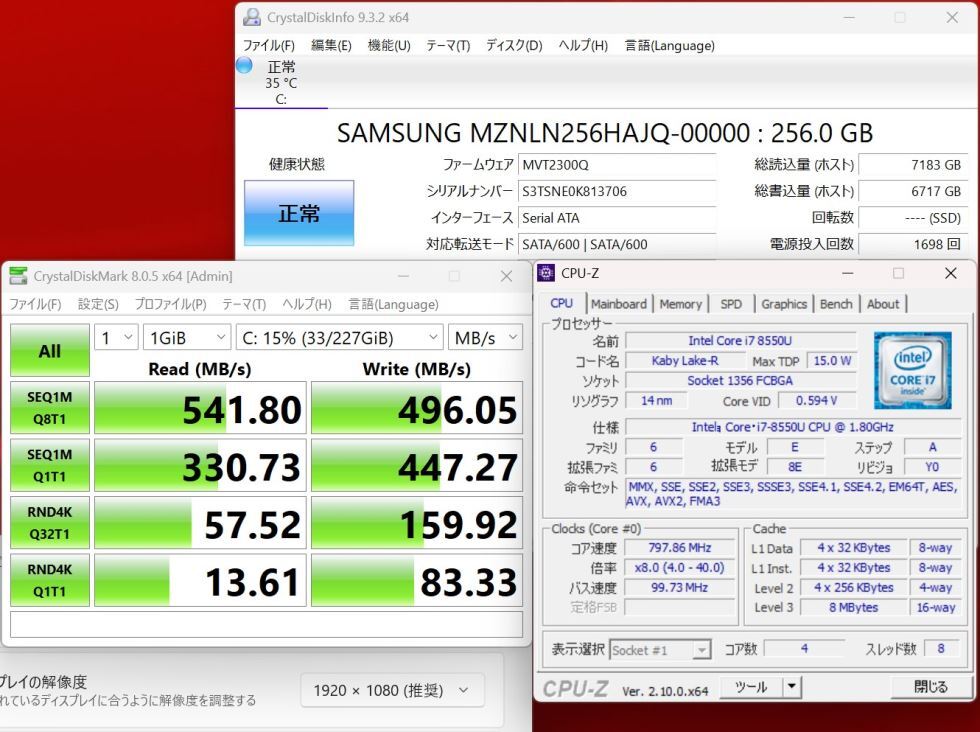Open the ディスク(D) menu in CrystalDiskInfo

coord(514,45)
